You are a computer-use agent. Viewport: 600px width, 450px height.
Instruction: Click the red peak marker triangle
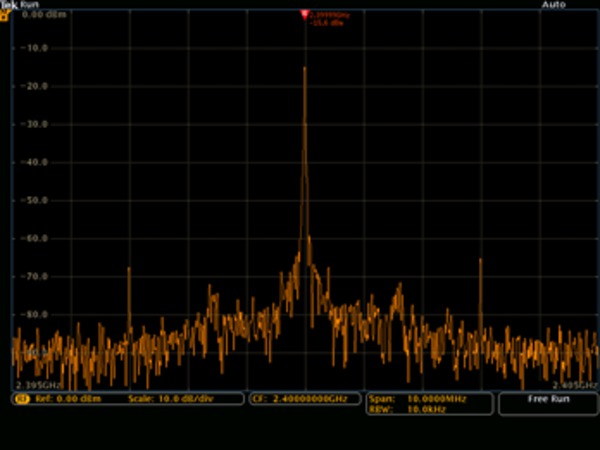pos(305,14)
